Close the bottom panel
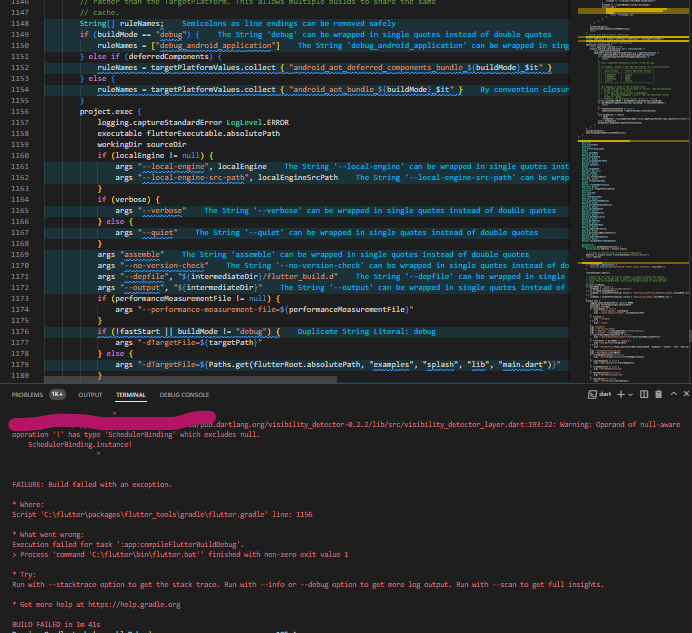This screenshot has width=692, height=633. [x=686, y=394]
